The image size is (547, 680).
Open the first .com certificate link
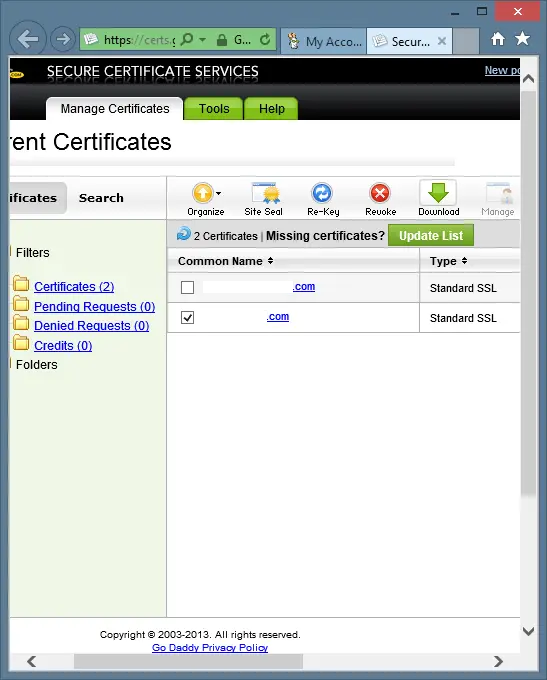(304, 287)
